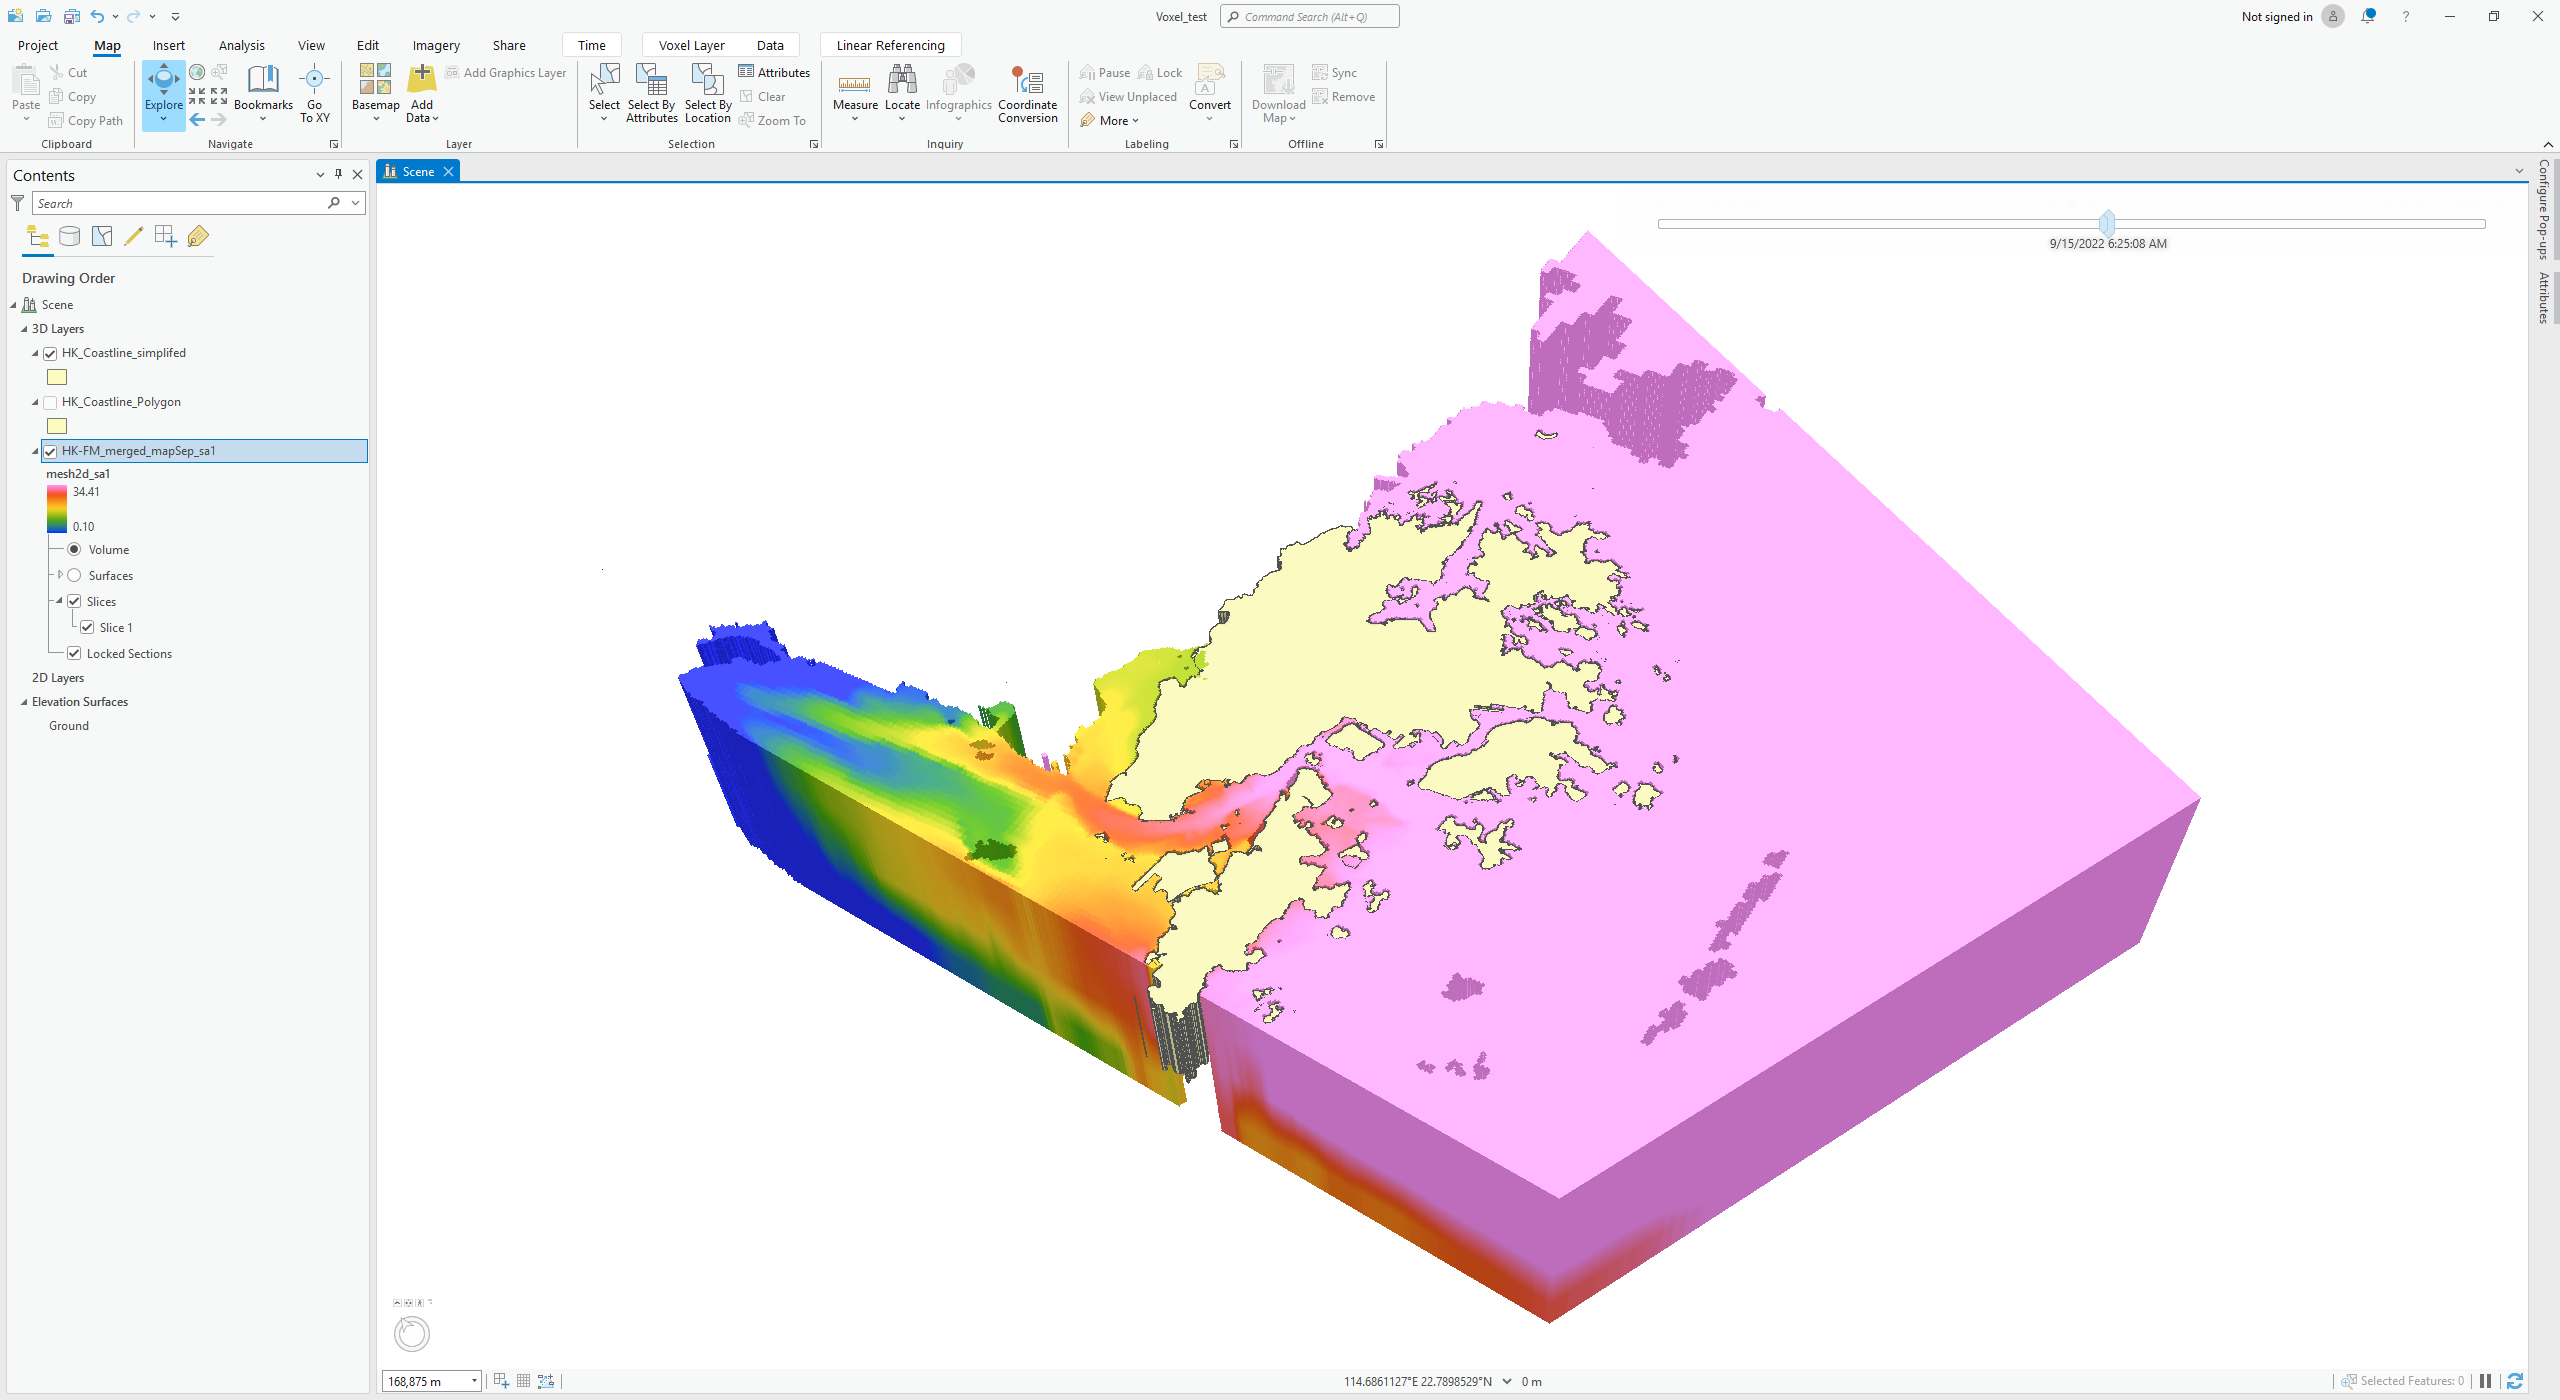Click the Attributes button in Selection
The width and height of the screenshot is (2560, 1400).
pyautogui.click(x=774, y=72)
